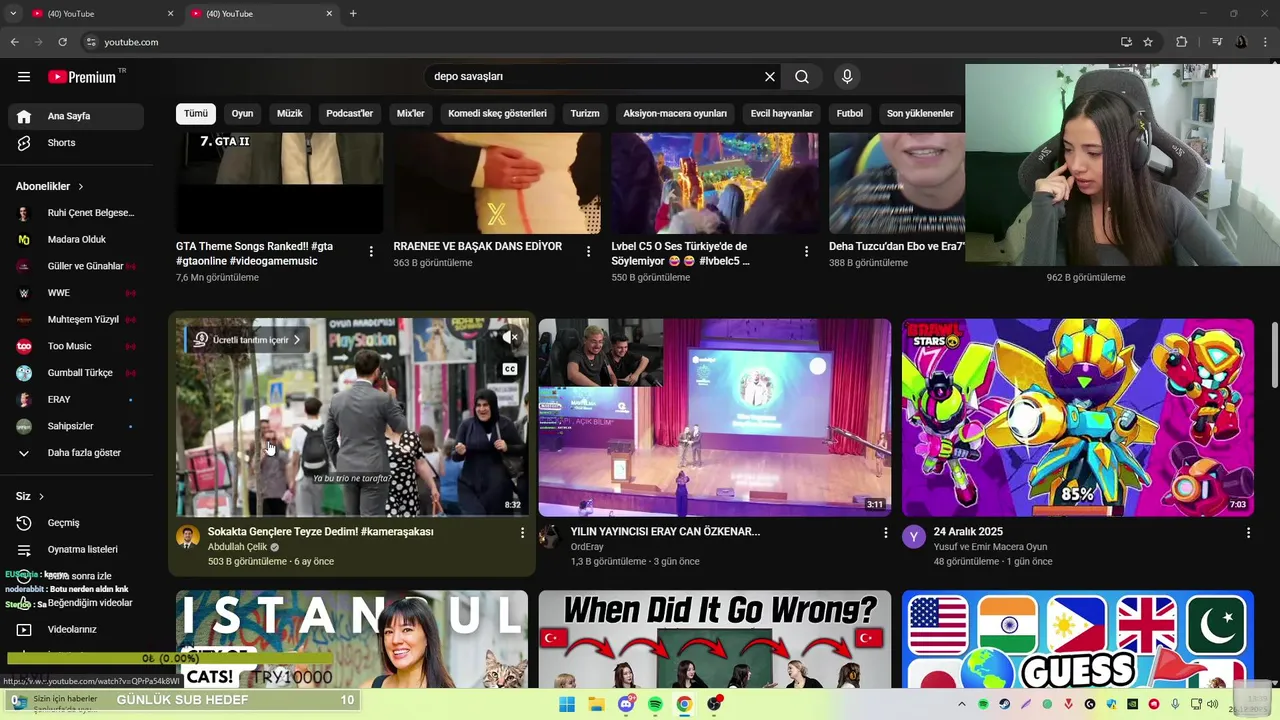This screenshot has height=720, width=1280.
Task: Expand Daha fazla göster subscriptions
Action: 76,453
